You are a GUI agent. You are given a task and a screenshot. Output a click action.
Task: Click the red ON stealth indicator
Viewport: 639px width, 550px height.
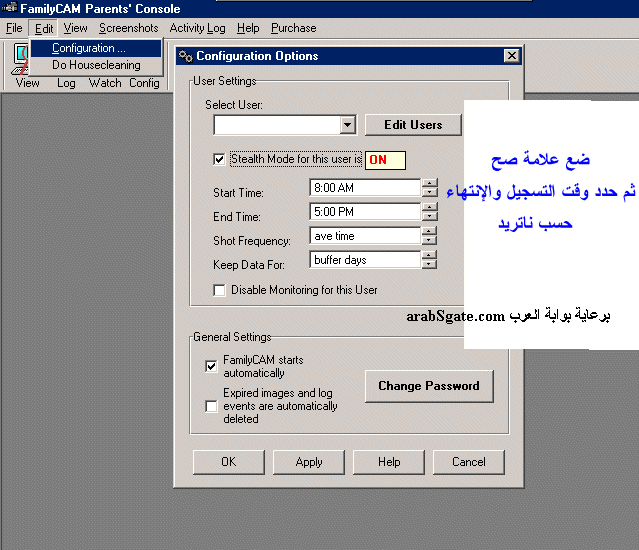tap(385, 160)
